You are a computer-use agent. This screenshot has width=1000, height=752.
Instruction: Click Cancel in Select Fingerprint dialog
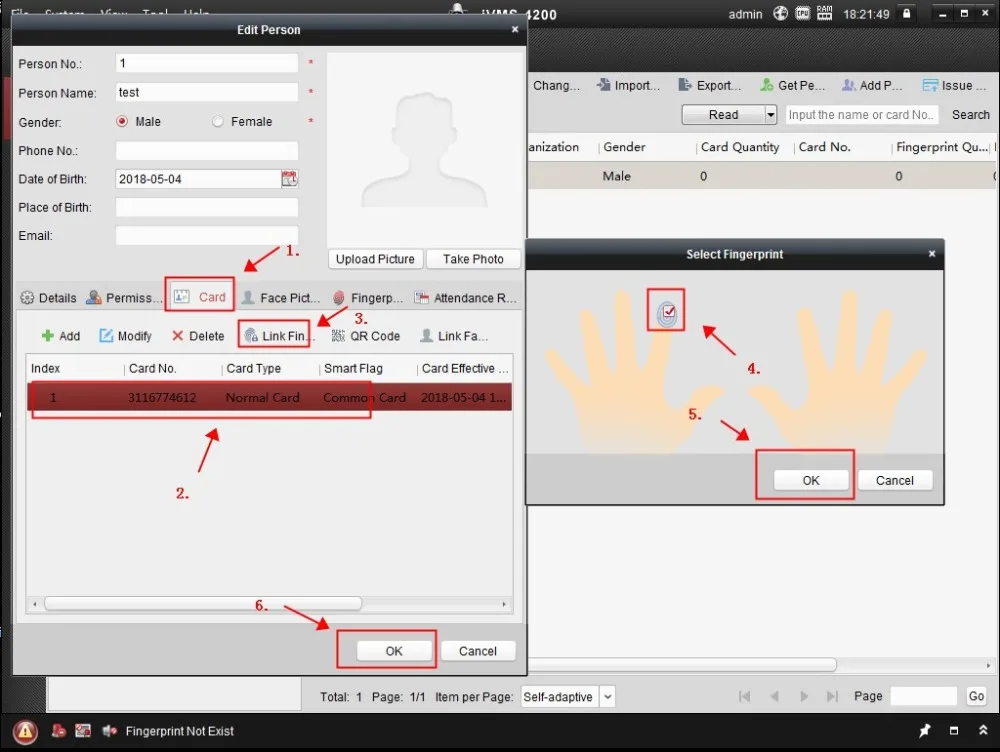[x=895, y=480]
